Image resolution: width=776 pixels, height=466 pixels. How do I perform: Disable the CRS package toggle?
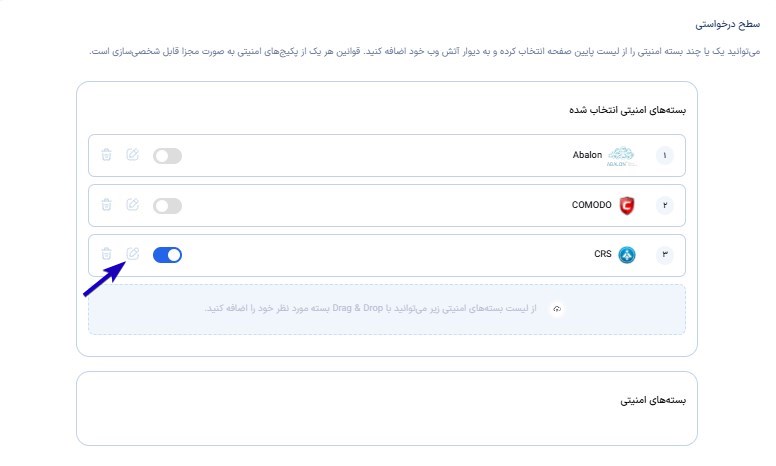(x=167, y=255)
